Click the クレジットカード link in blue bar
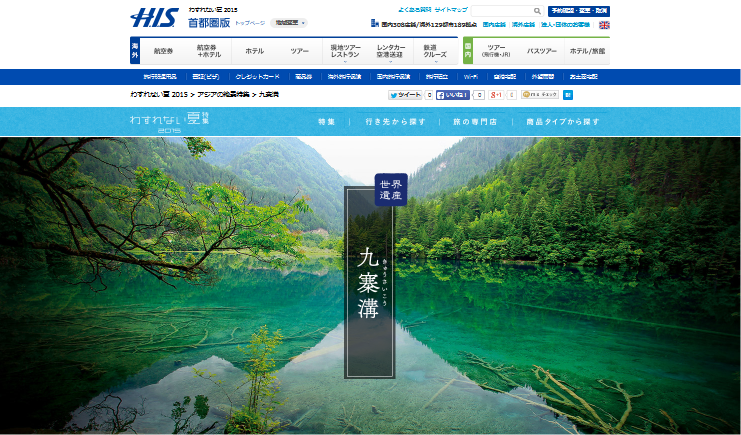Viewport: 741px width, 435px height. point(258,77)
